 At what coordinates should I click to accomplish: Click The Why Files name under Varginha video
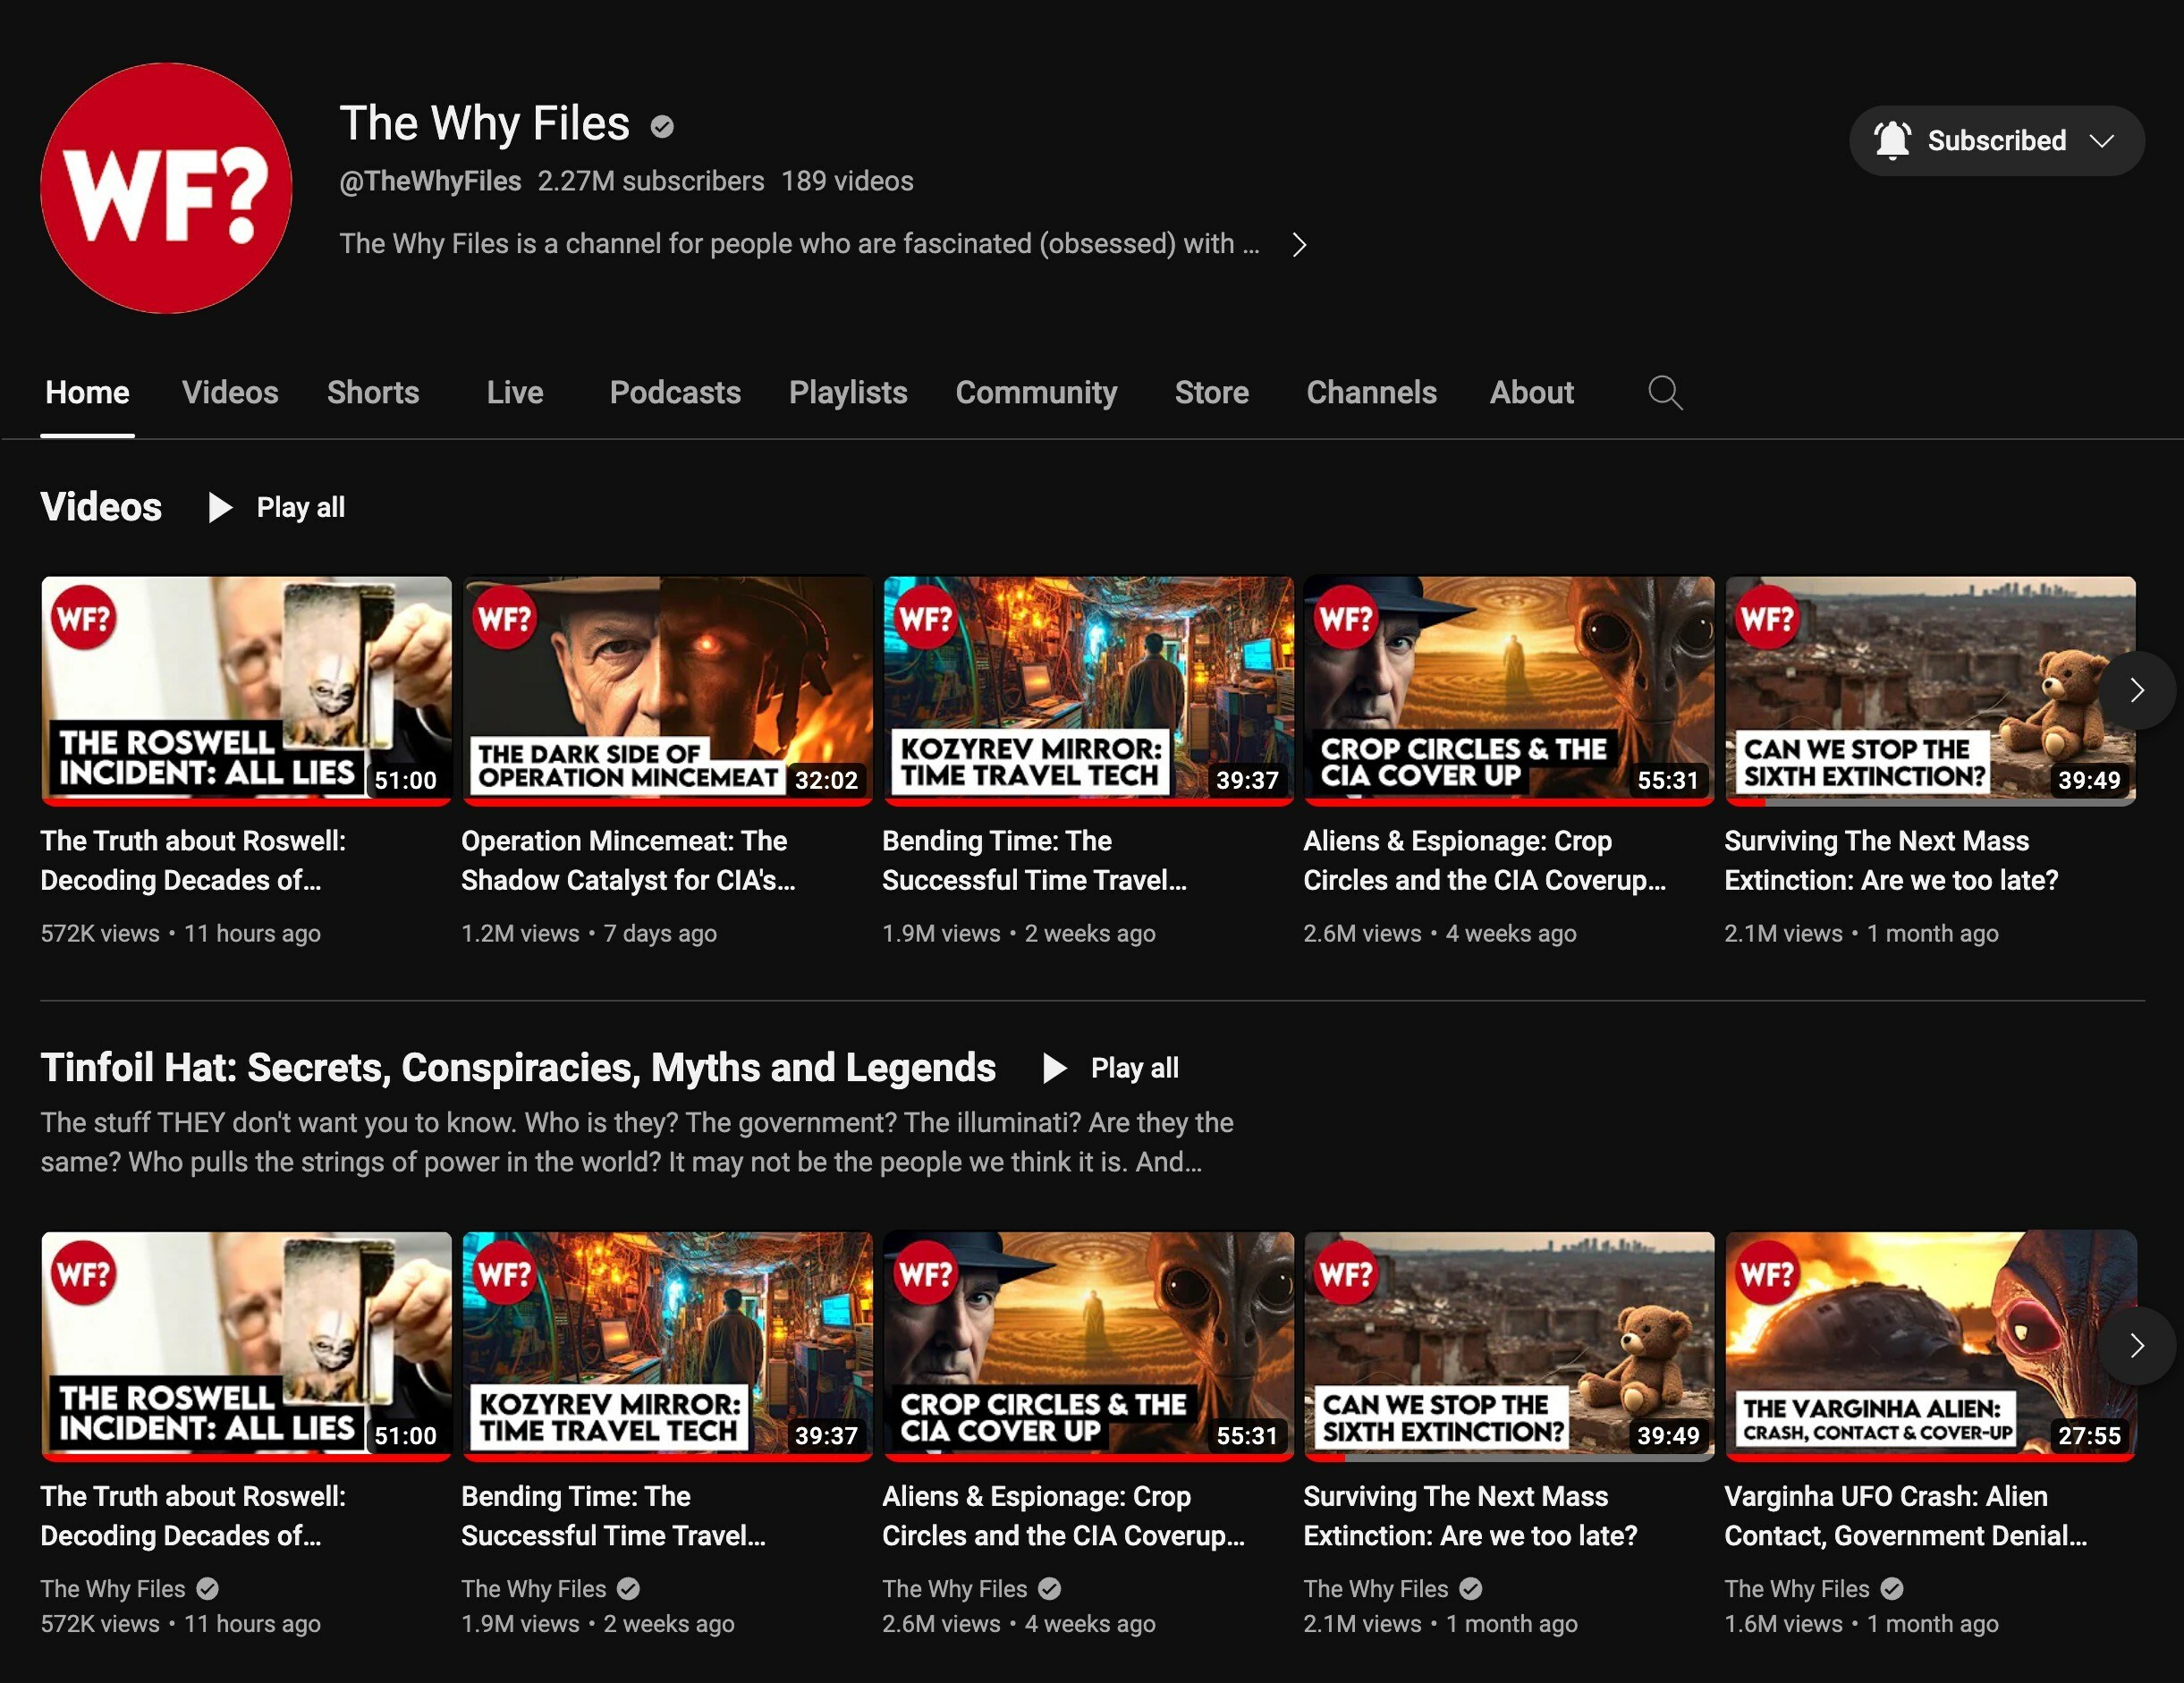1796,1589
